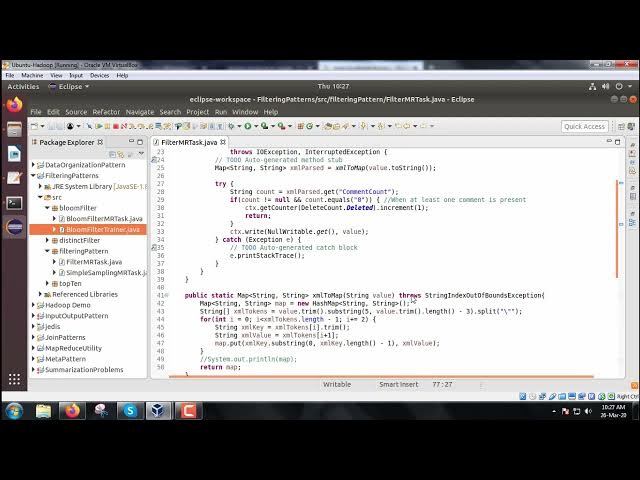Viewport: 640px width, 480px height.
Task: Click Thu 10:27 clock in top bar
Action: click(x=333, y=86)
